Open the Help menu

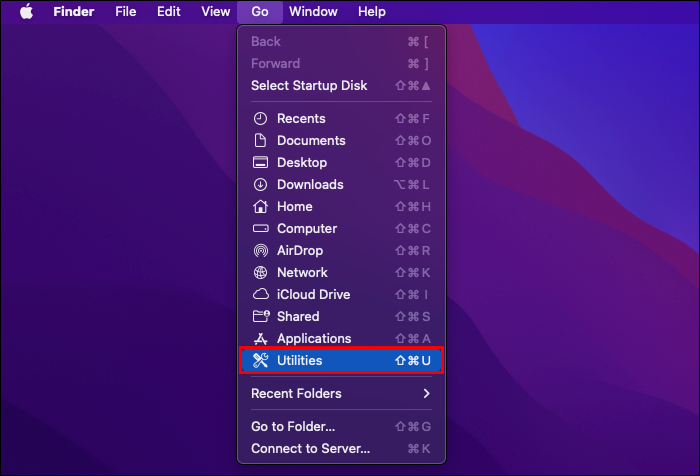tap(371, 12)
